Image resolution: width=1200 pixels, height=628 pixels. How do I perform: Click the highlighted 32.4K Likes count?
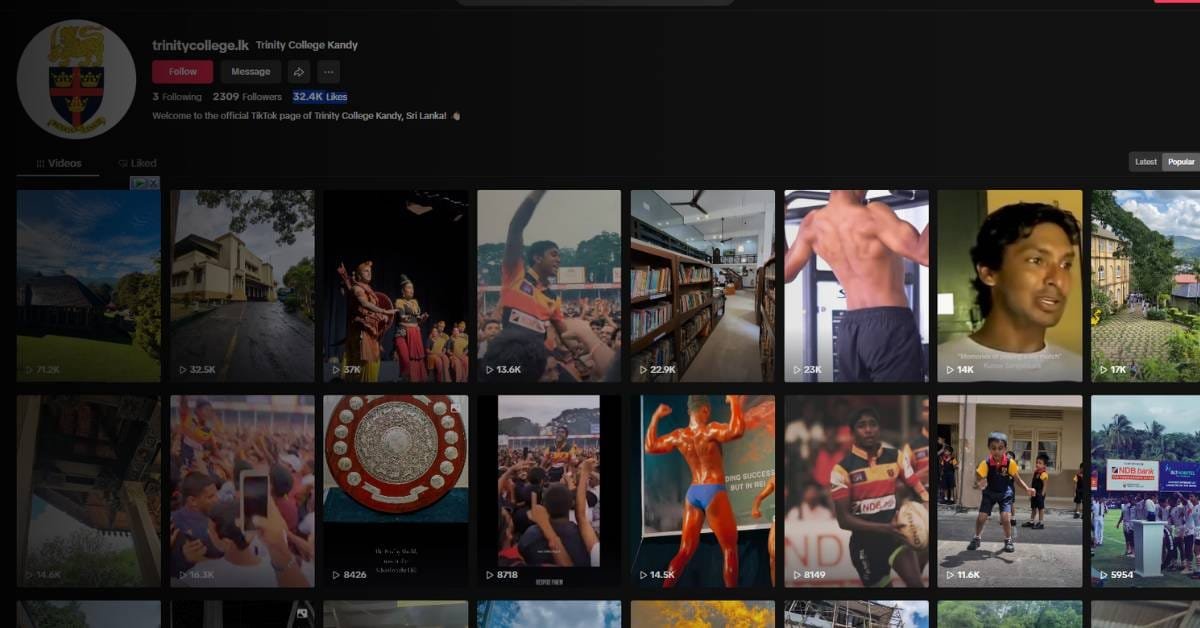pos(319,97)
